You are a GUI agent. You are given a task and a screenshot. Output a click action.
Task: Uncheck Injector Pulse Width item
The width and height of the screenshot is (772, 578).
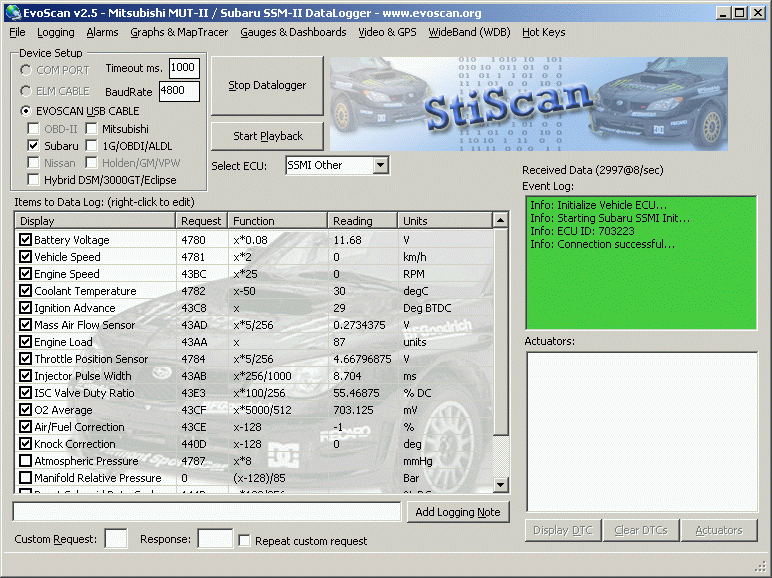pos(25,376)
